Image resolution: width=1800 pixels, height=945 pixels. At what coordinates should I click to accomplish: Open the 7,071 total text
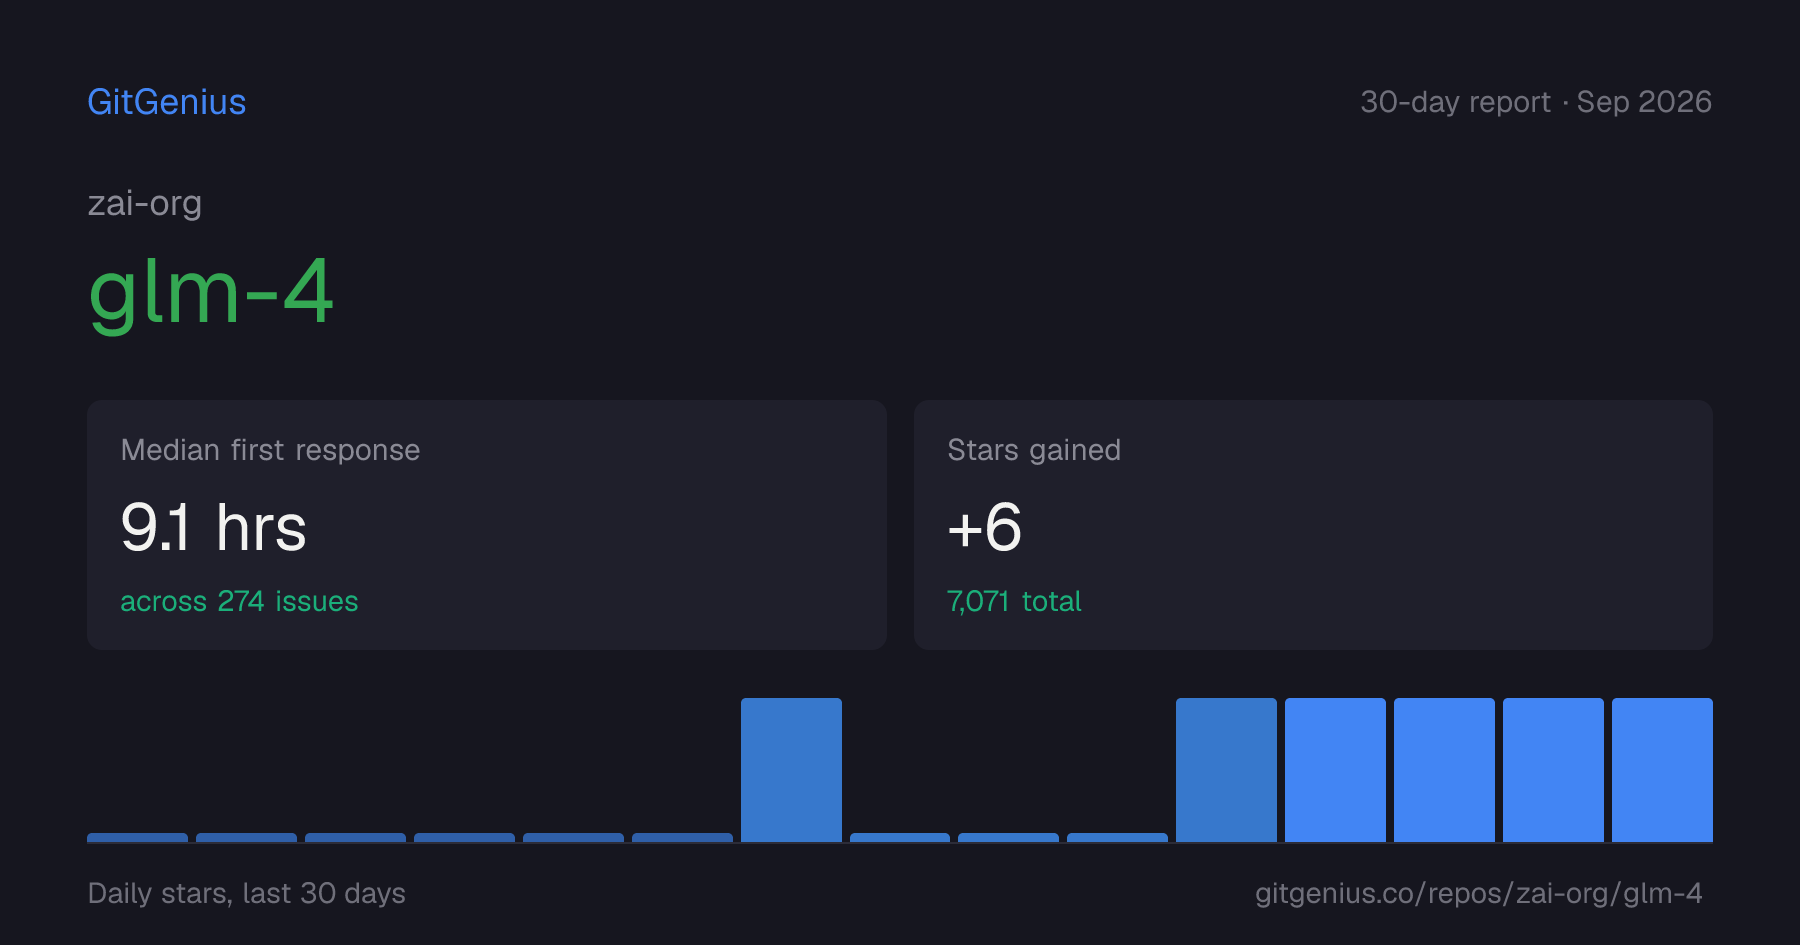[1014, 601]
